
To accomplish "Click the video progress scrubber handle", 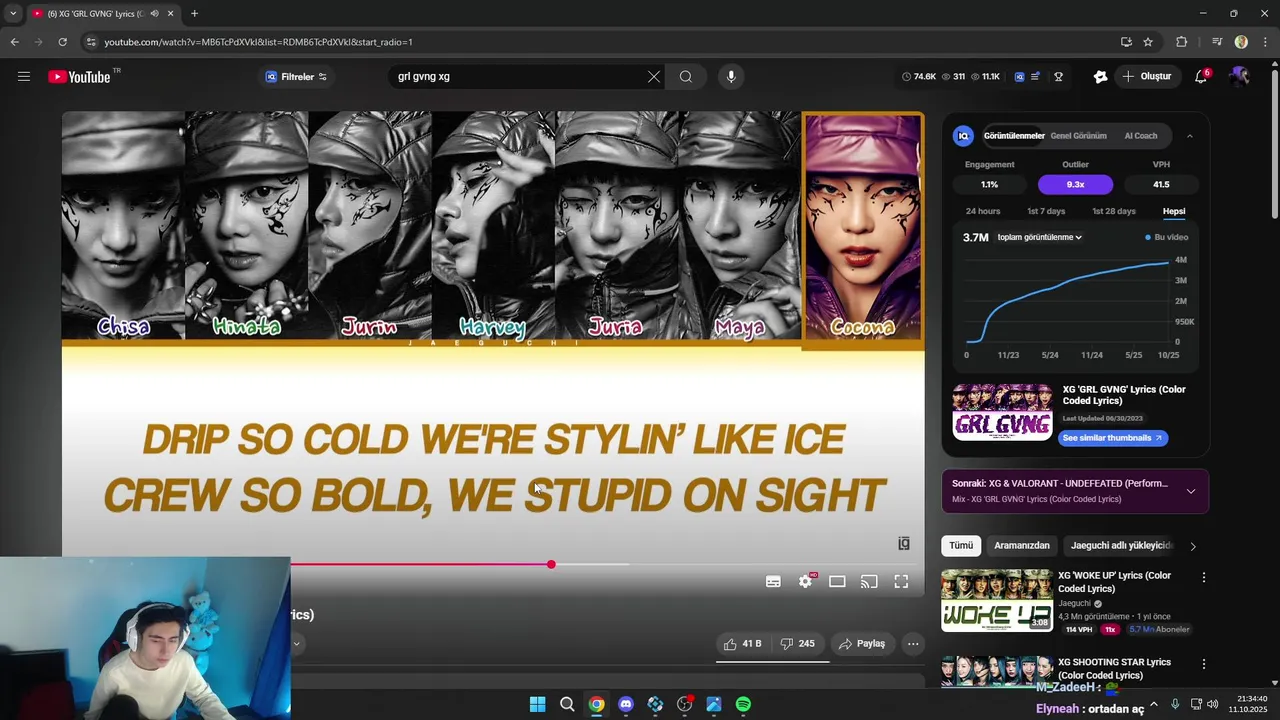I will coord(551,565).
